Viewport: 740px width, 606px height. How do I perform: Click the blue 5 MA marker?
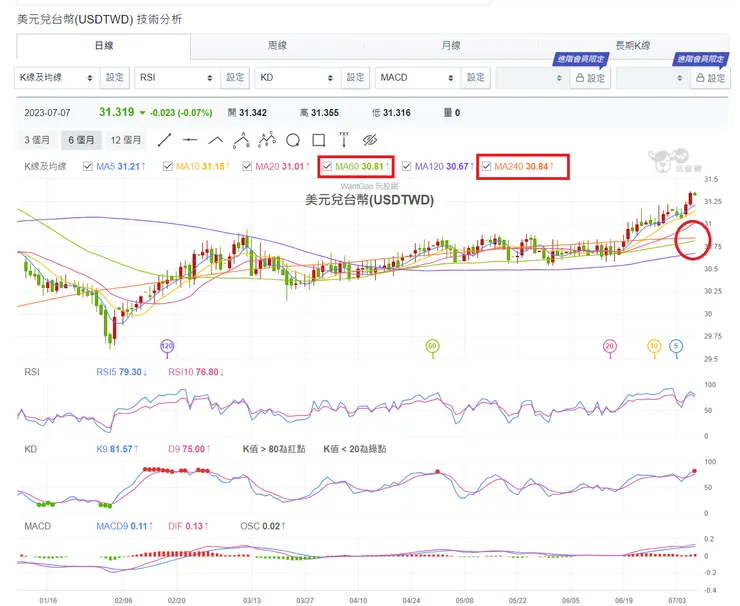[676, 346]
